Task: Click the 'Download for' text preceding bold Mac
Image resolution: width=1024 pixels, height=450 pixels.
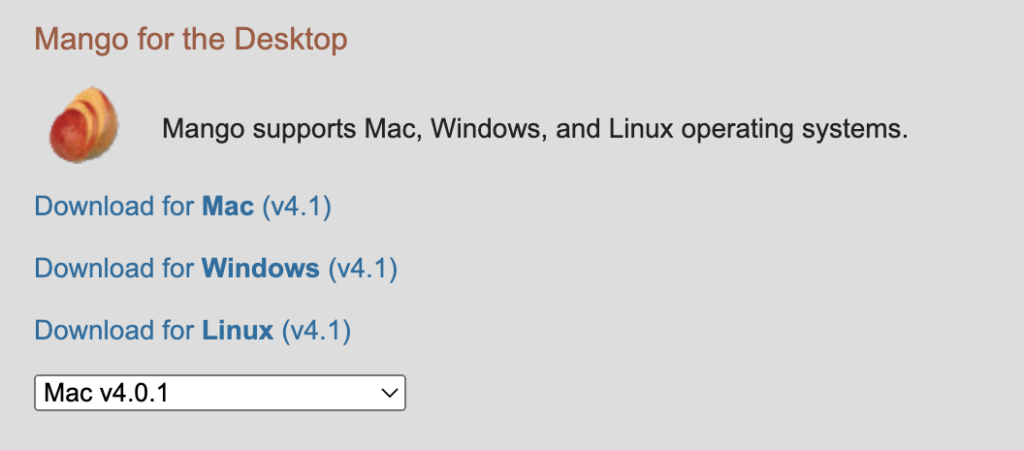Action: point(114,206)
